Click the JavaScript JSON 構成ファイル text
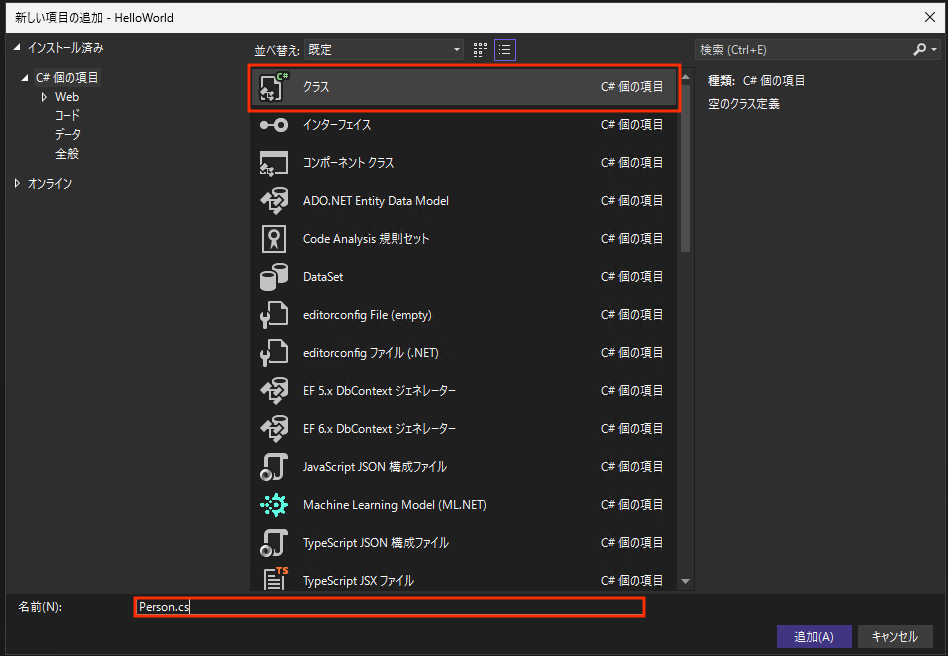 (x=374, y=467)
